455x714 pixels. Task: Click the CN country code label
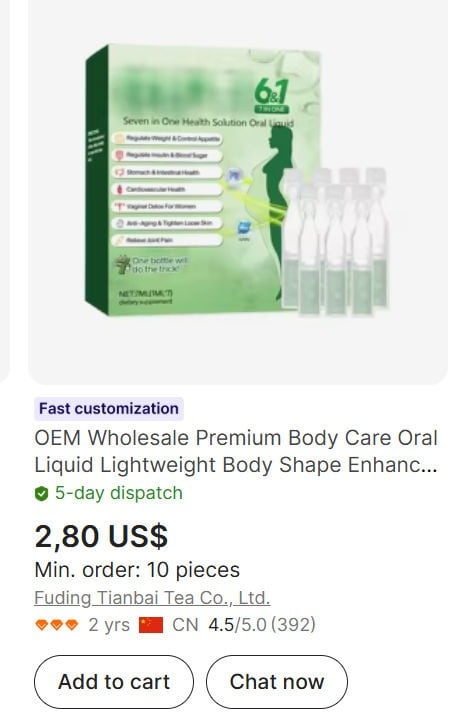(185, 625)
